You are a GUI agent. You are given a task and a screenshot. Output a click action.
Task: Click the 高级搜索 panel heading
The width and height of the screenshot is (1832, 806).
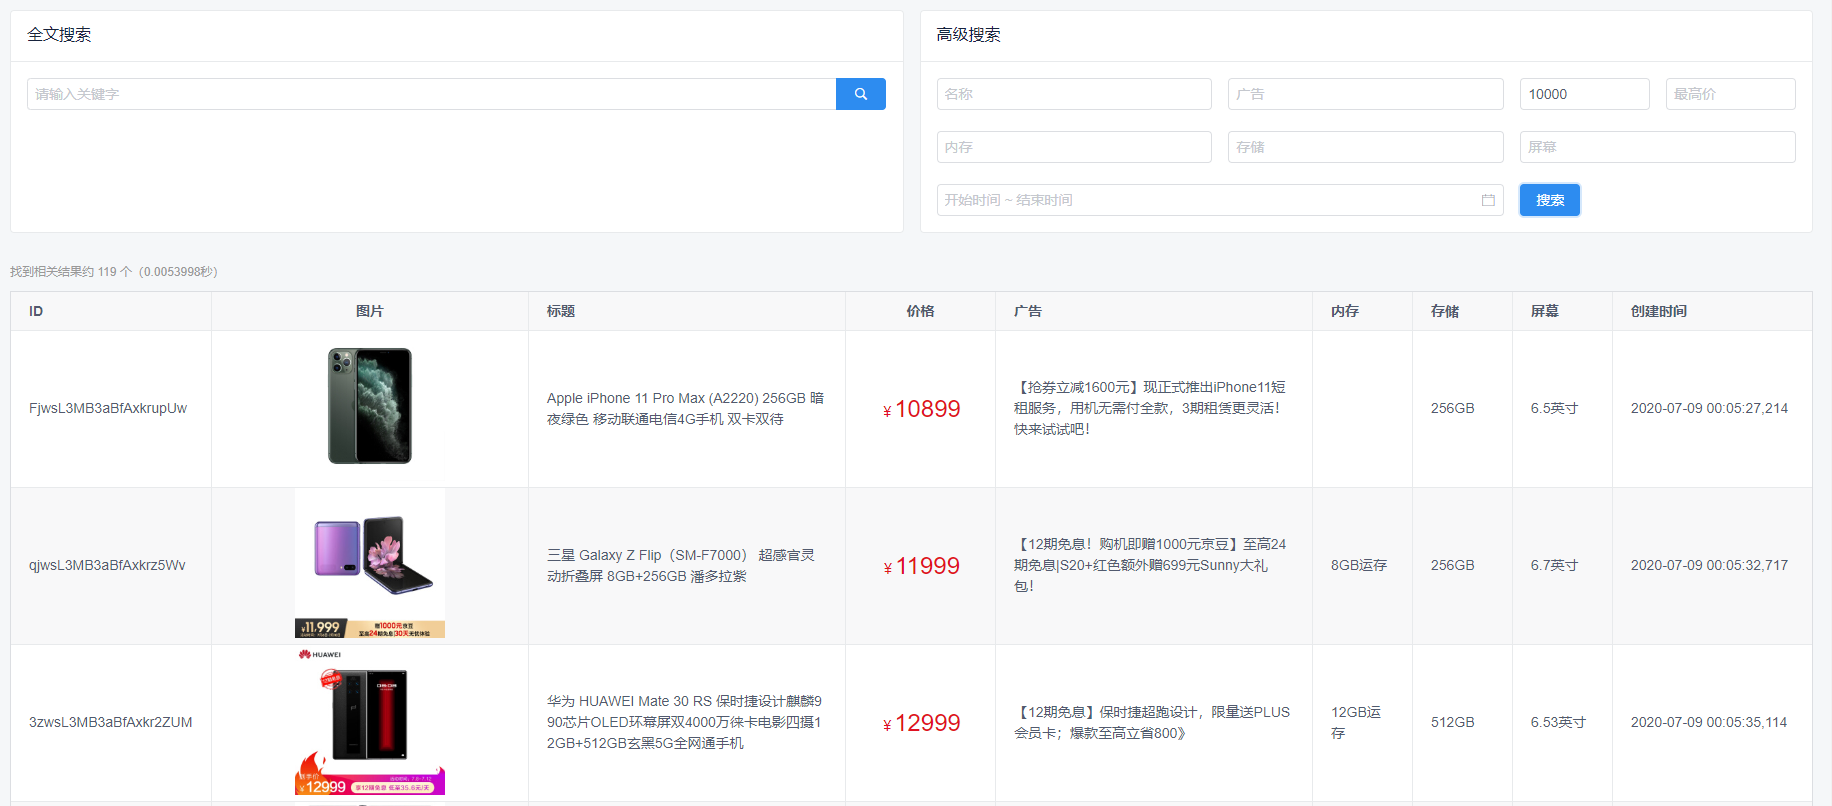[x=968, y=35]
